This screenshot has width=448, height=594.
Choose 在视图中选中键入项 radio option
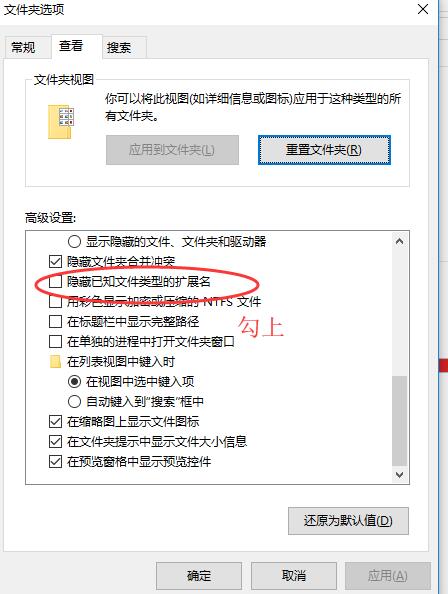pos(74,381)
